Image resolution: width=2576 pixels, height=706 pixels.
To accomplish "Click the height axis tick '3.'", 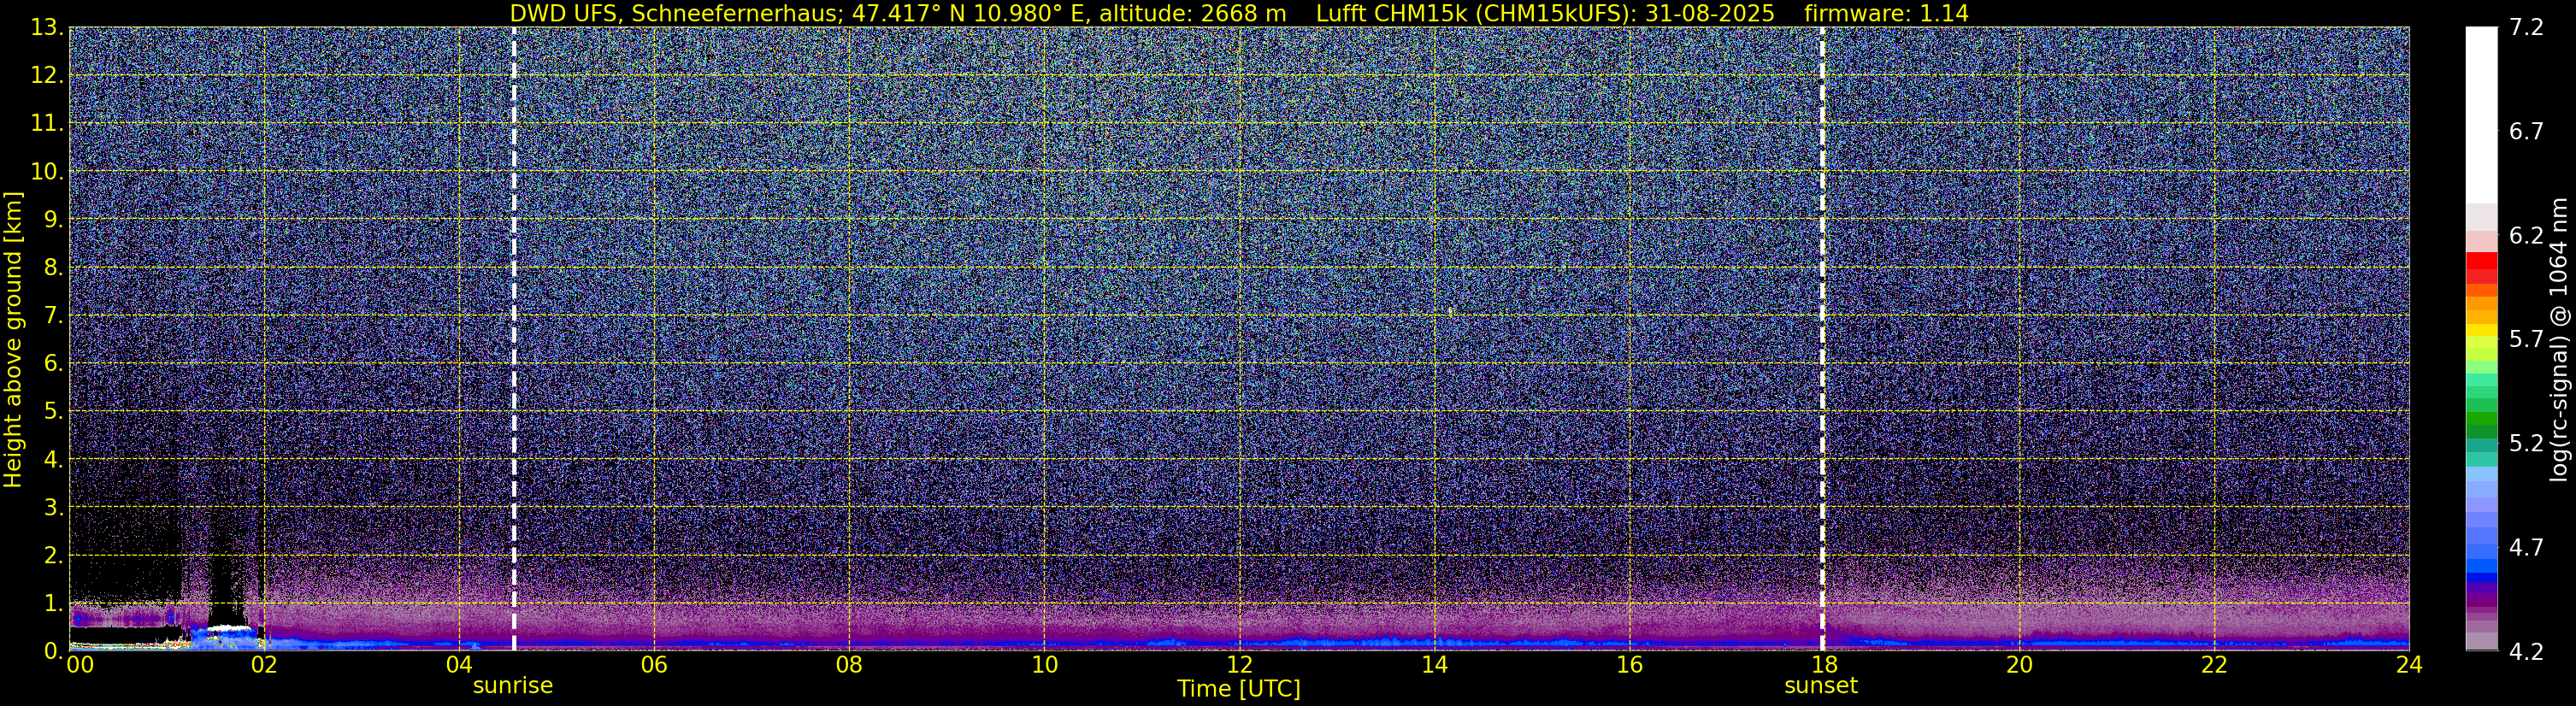I will click(x=53, y=508).
